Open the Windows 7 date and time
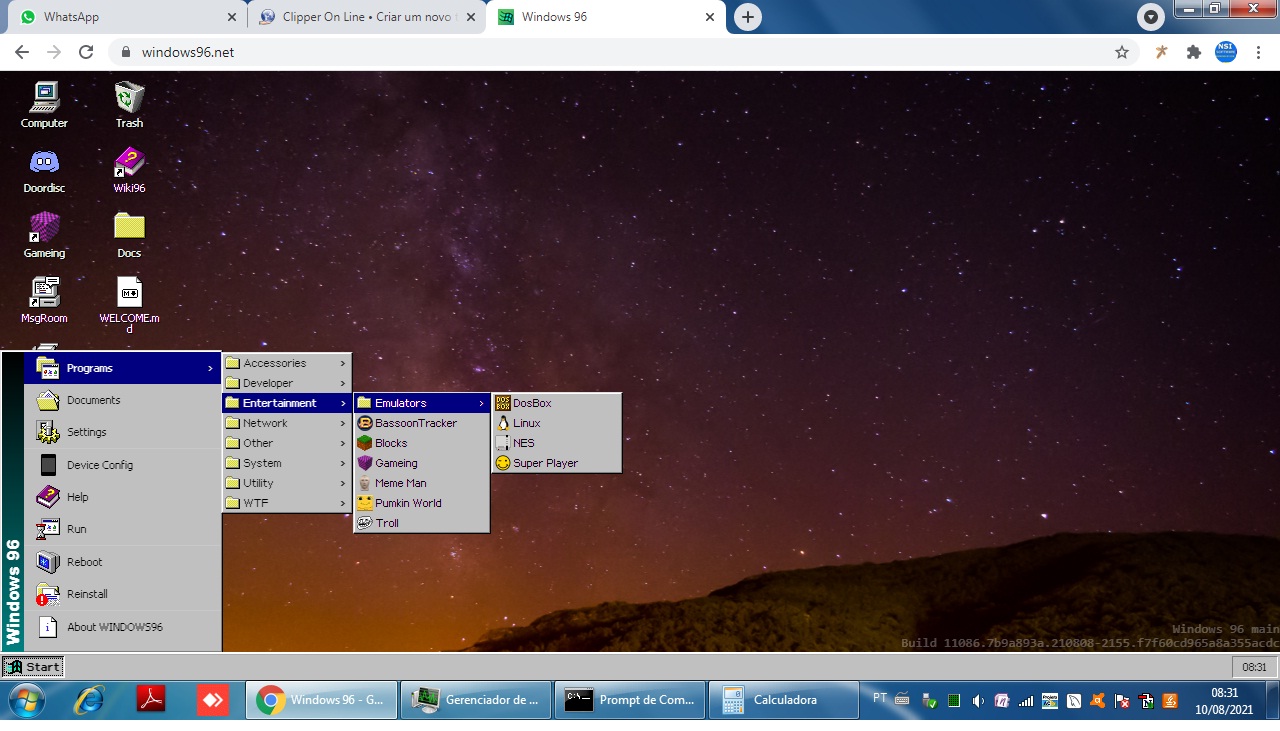Image resolution: width=1280 pixels, height=731 pixels. (x=1224, y=700)
